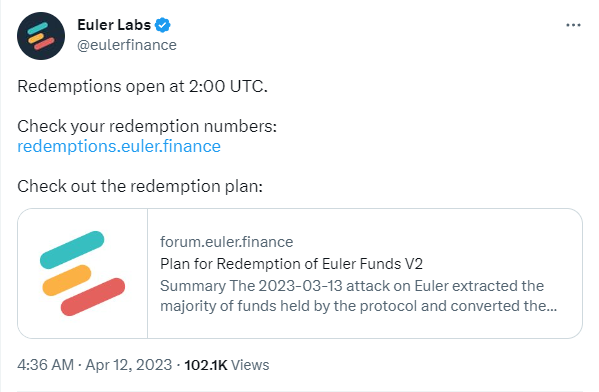599x392 pixels.
Task: Click the Views label beside 102.1K
Action: tap(250, 365)
